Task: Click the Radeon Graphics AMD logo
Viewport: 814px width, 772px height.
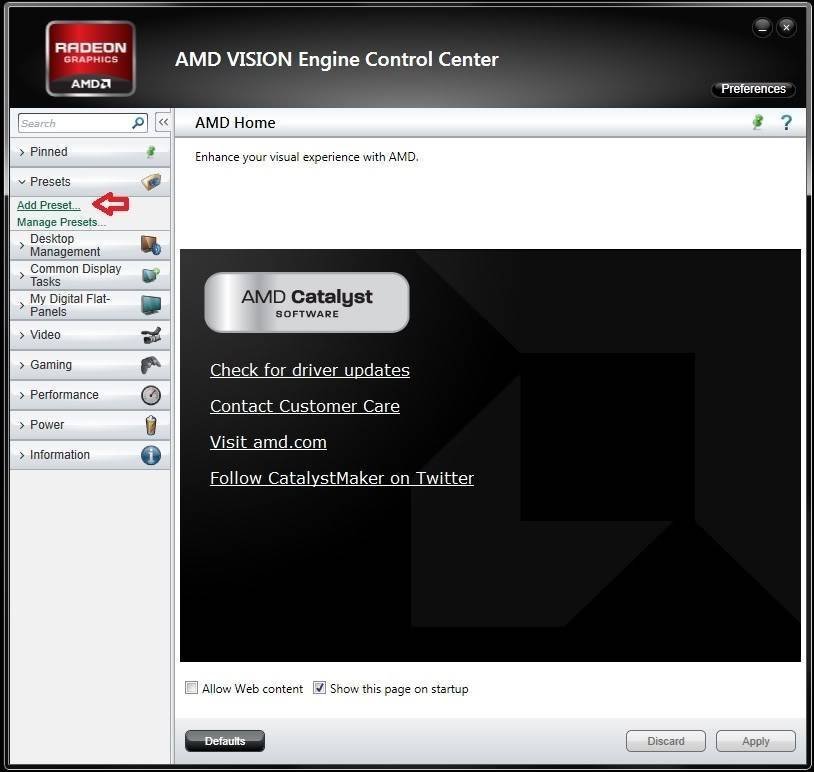Action: pyautogui.click(x=91, y=59)
